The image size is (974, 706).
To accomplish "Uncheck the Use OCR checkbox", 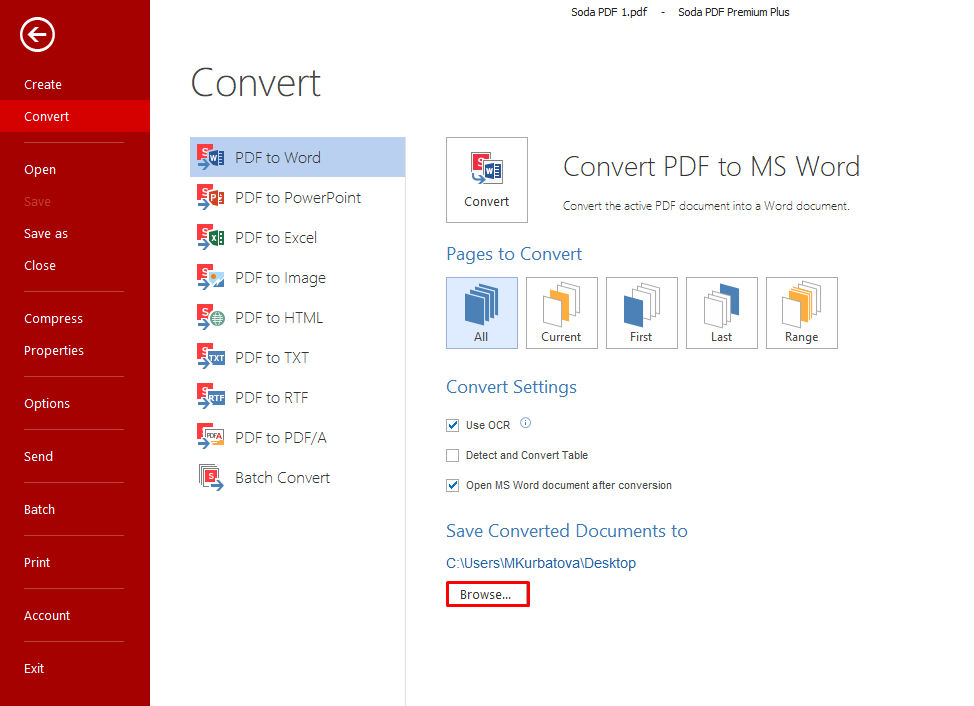I will click(x=452, y=425).
